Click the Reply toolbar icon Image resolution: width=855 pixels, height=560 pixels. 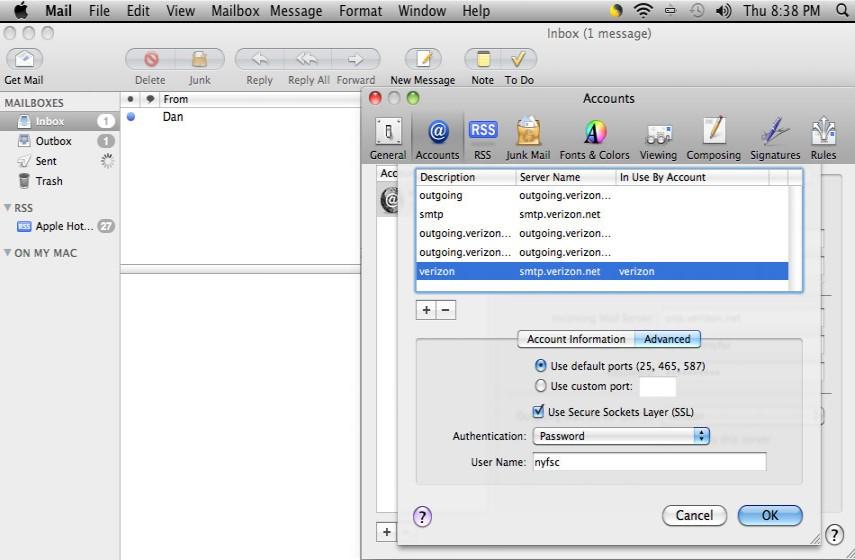click(x=260, y=59)
